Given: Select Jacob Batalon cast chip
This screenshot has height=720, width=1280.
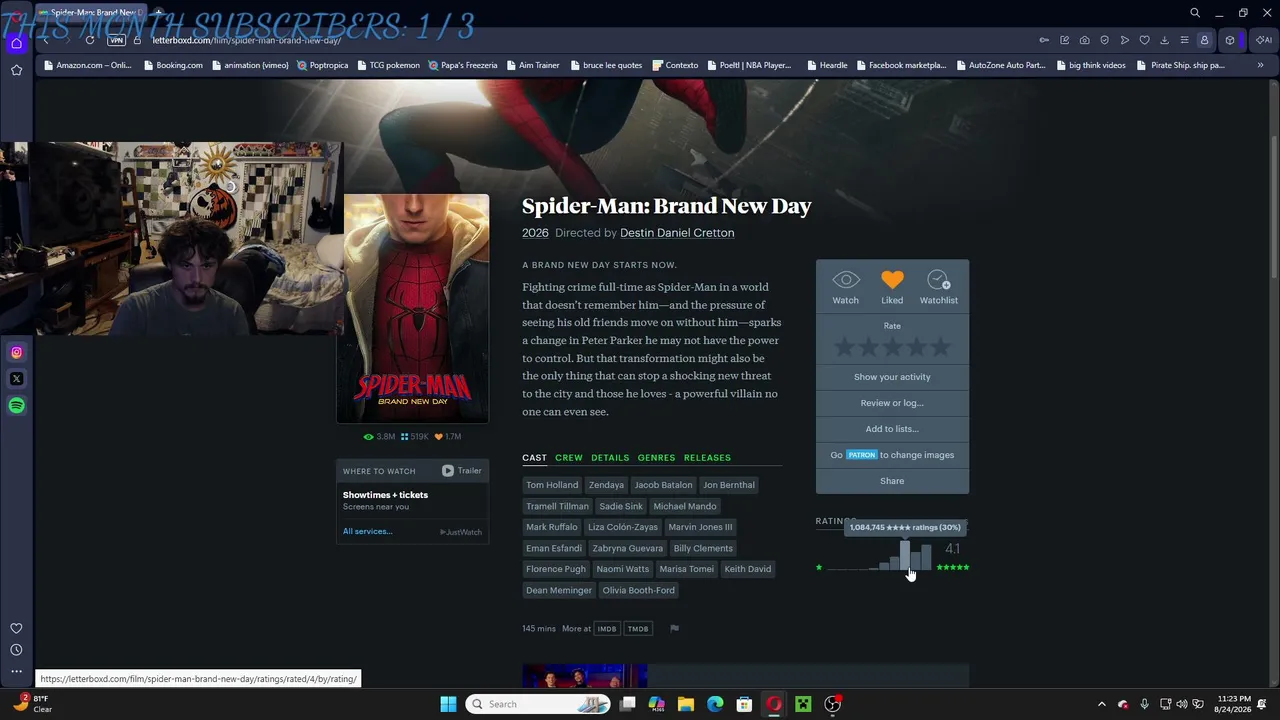Looking at the screenshot, I should pos(663,485).
